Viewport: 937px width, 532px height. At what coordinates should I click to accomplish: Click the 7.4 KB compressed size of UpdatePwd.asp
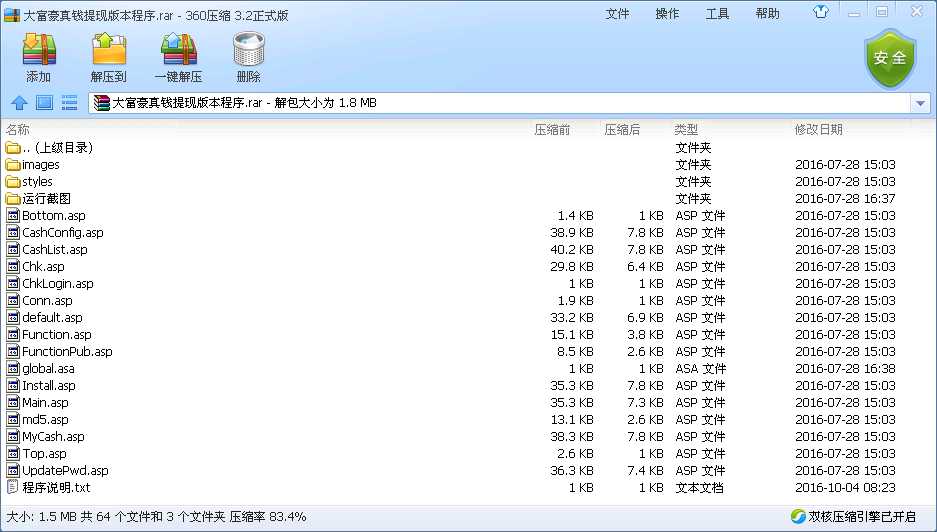[645, 471]
